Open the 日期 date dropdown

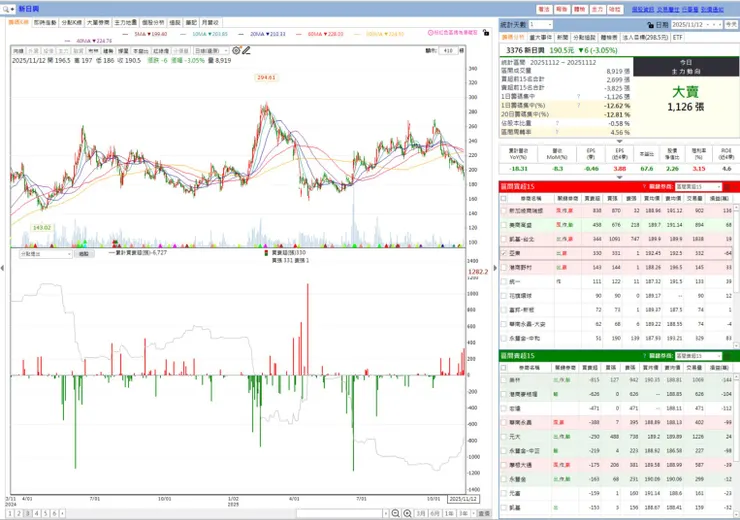click(708, 25)
